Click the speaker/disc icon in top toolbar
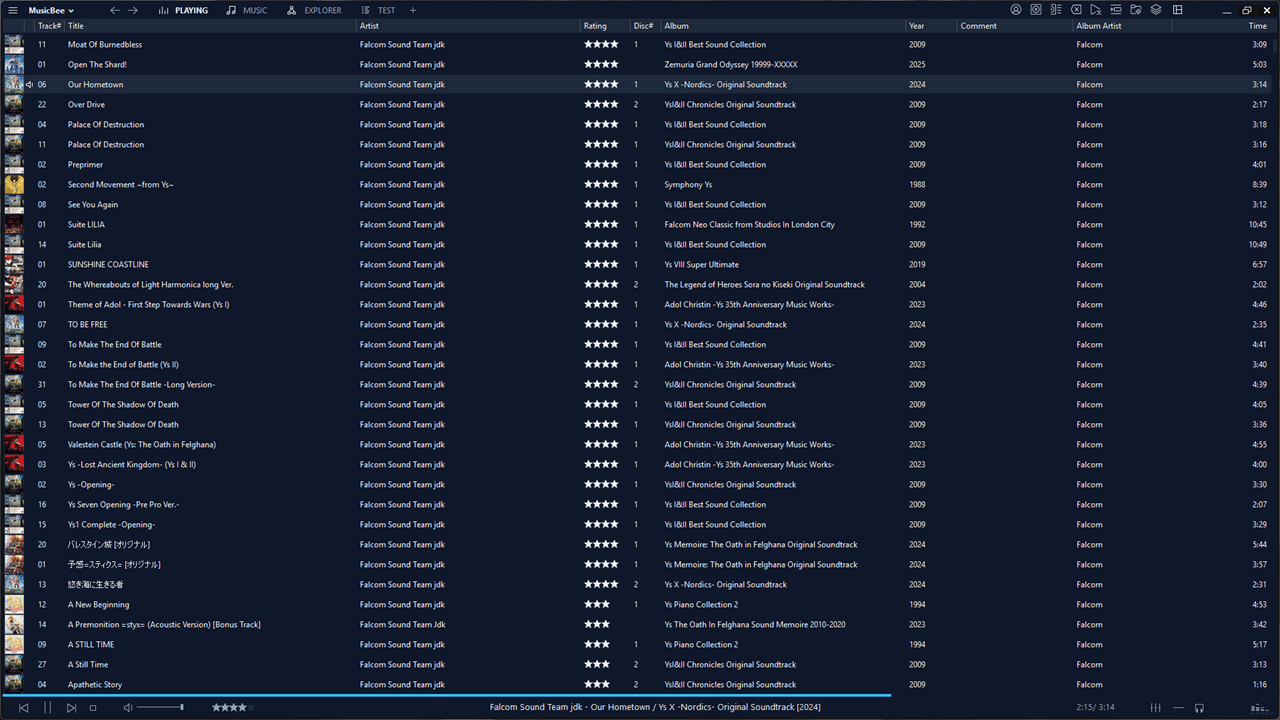Screen dimensions: 1280x720 (1036, 10)
